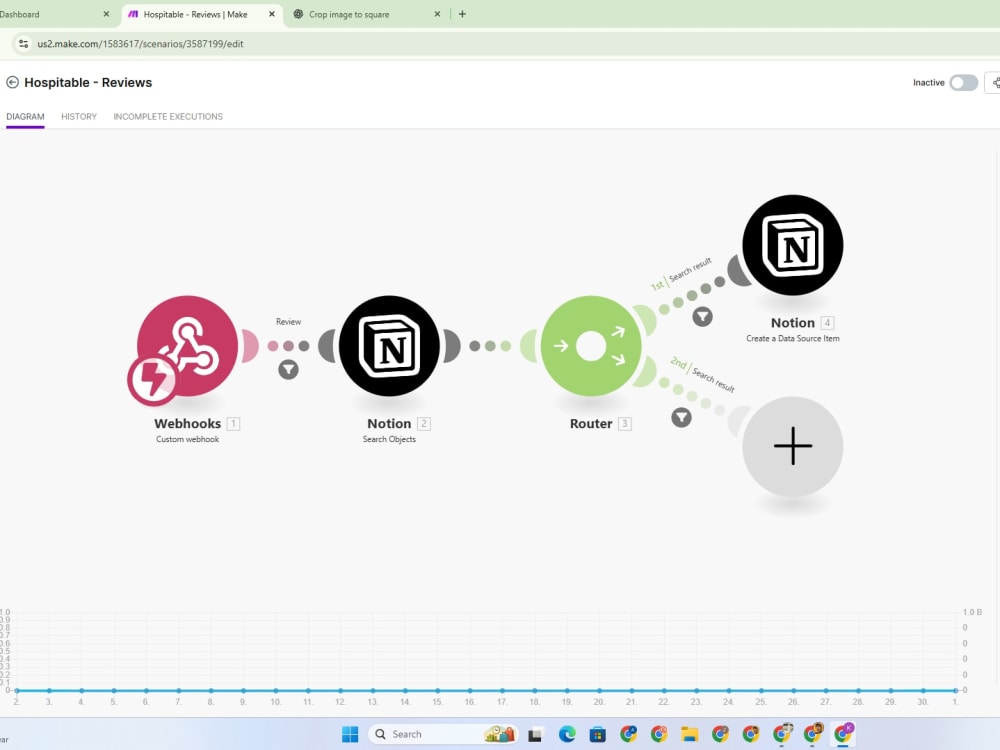
Task: Open the Router module
Action: [x=591, y=345]
